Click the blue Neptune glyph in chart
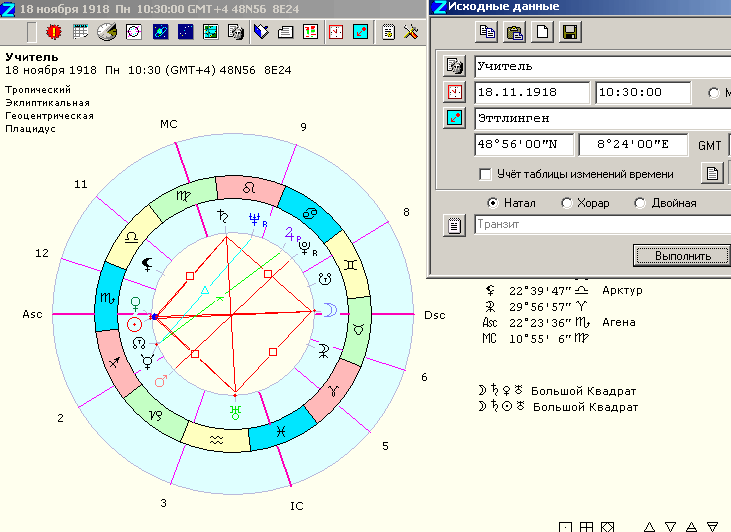The image size is (731, 532). [x=255, y=219]
